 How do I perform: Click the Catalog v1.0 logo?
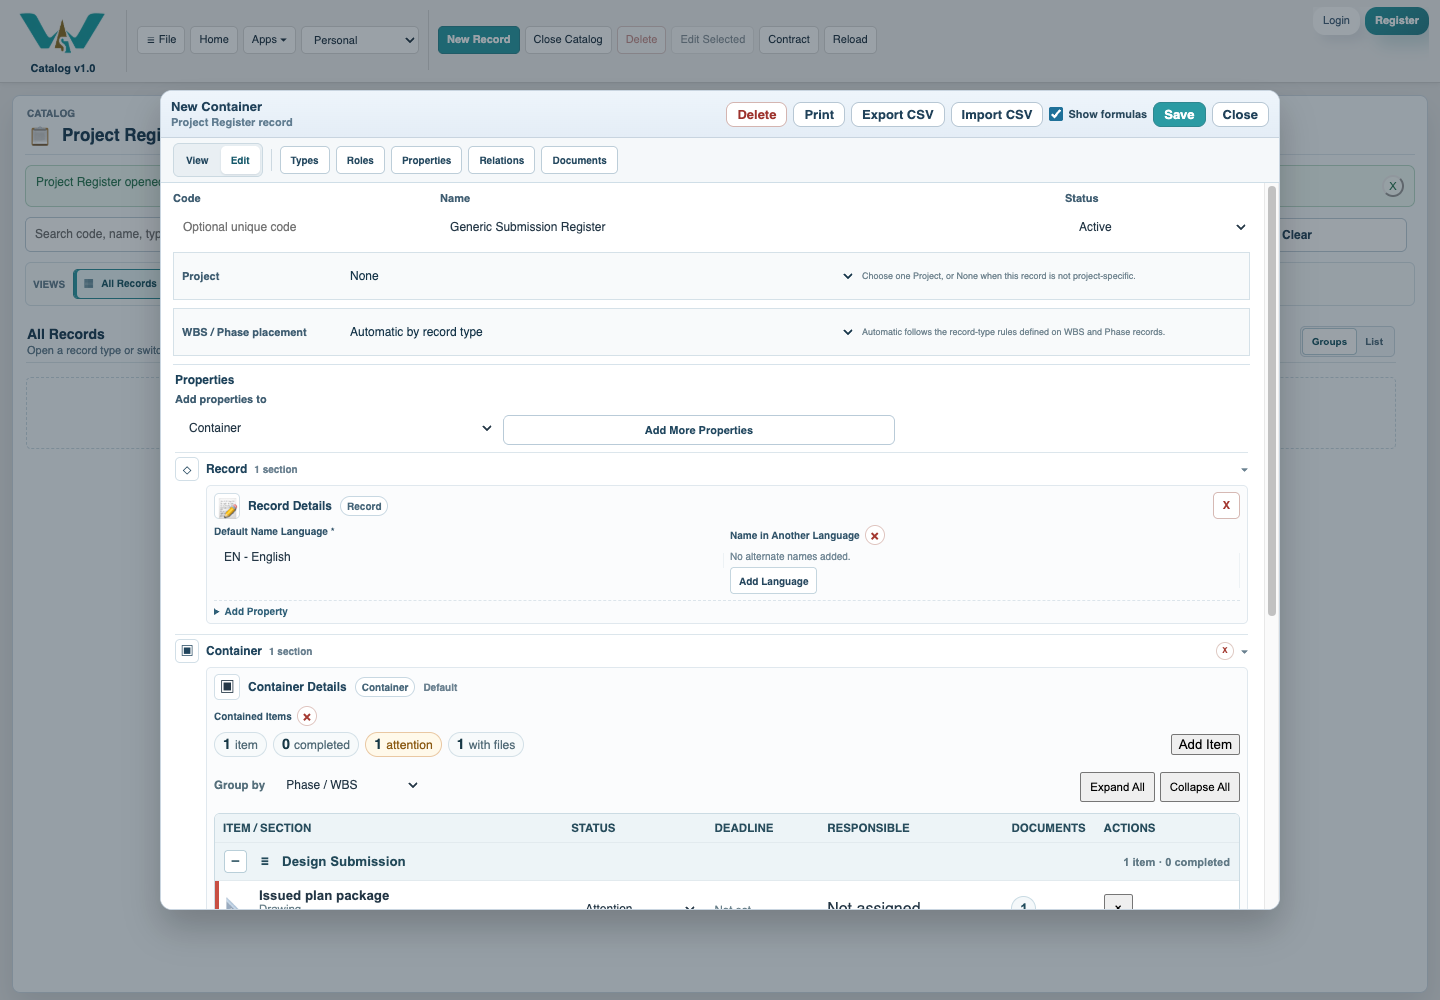[x=62, y=42]
